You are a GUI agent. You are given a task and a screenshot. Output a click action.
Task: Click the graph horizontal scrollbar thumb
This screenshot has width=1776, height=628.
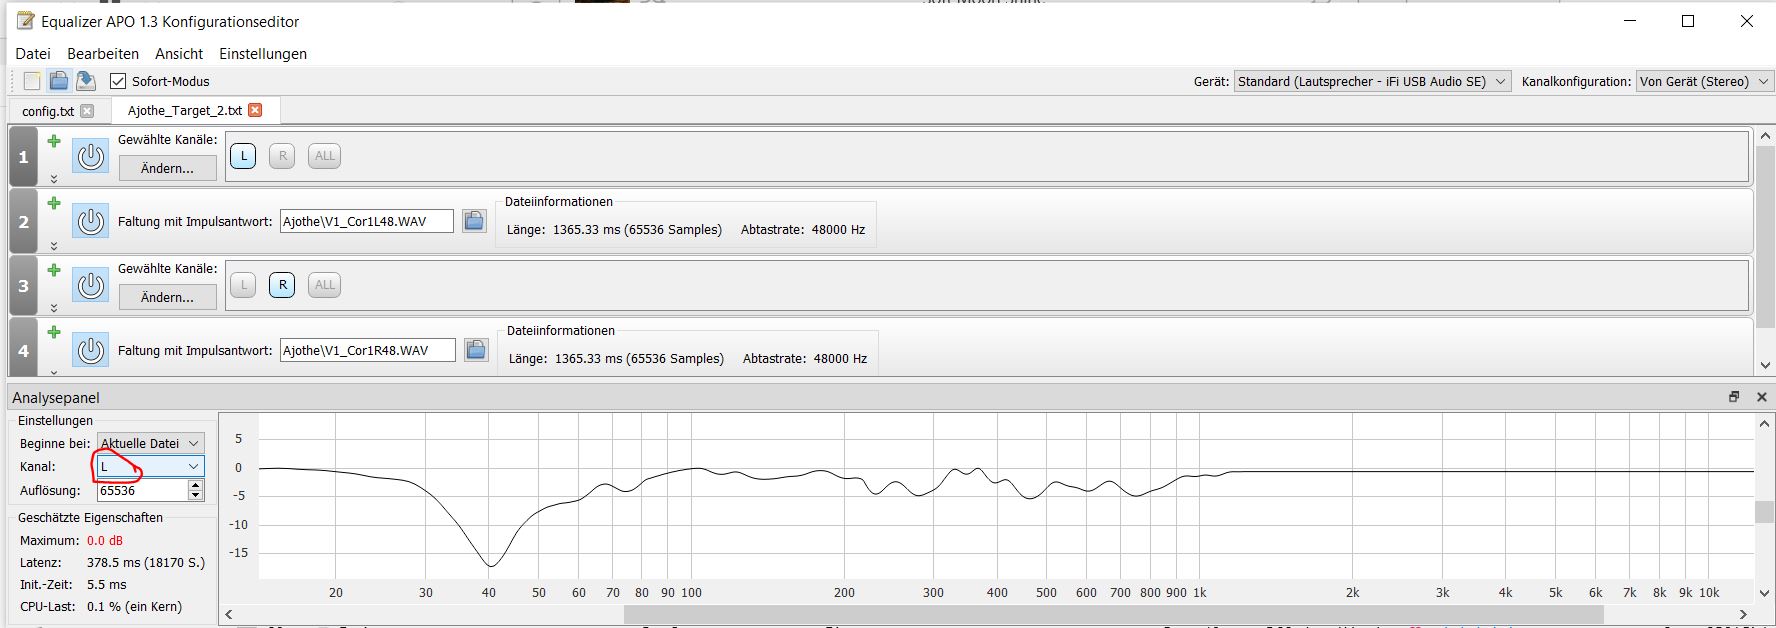(x=1113, y=614)
